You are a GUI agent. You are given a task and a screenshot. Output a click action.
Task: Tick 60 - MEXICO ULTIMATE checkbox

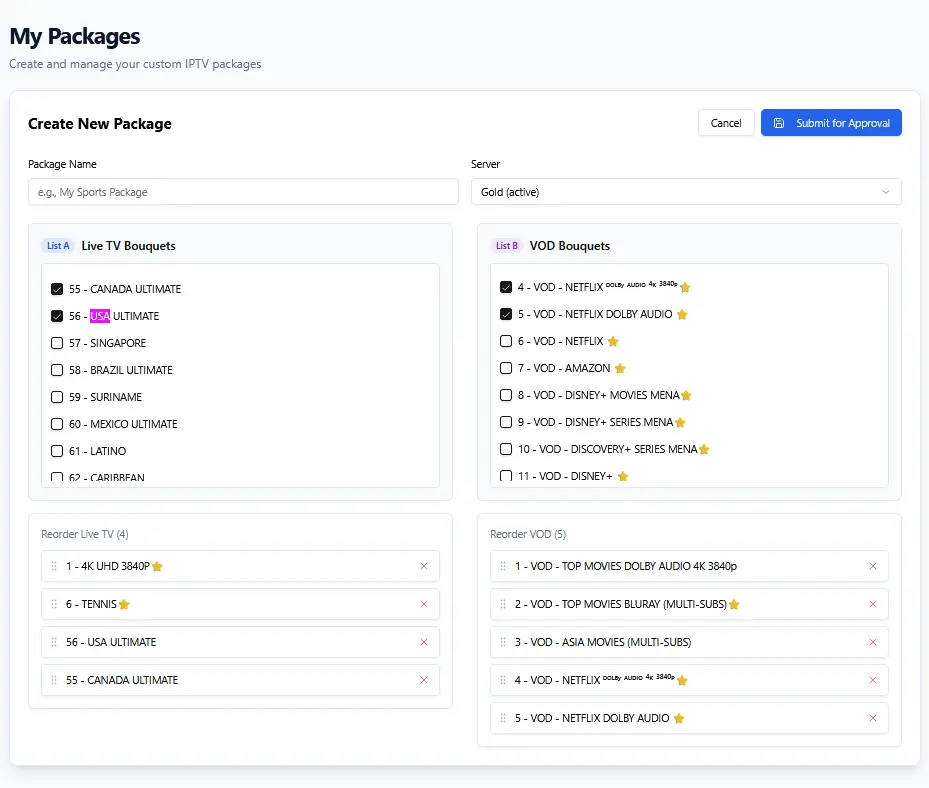57,424
